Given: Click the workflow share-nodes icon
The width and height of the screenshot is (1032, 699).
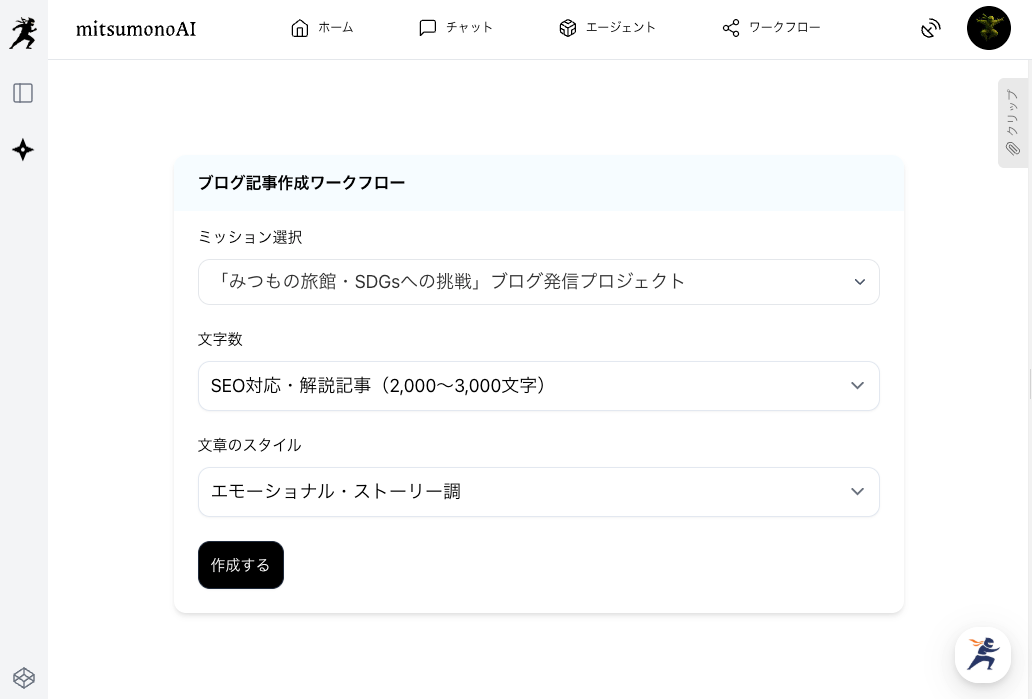Looking at the screenshot, I should pos(731,28).
